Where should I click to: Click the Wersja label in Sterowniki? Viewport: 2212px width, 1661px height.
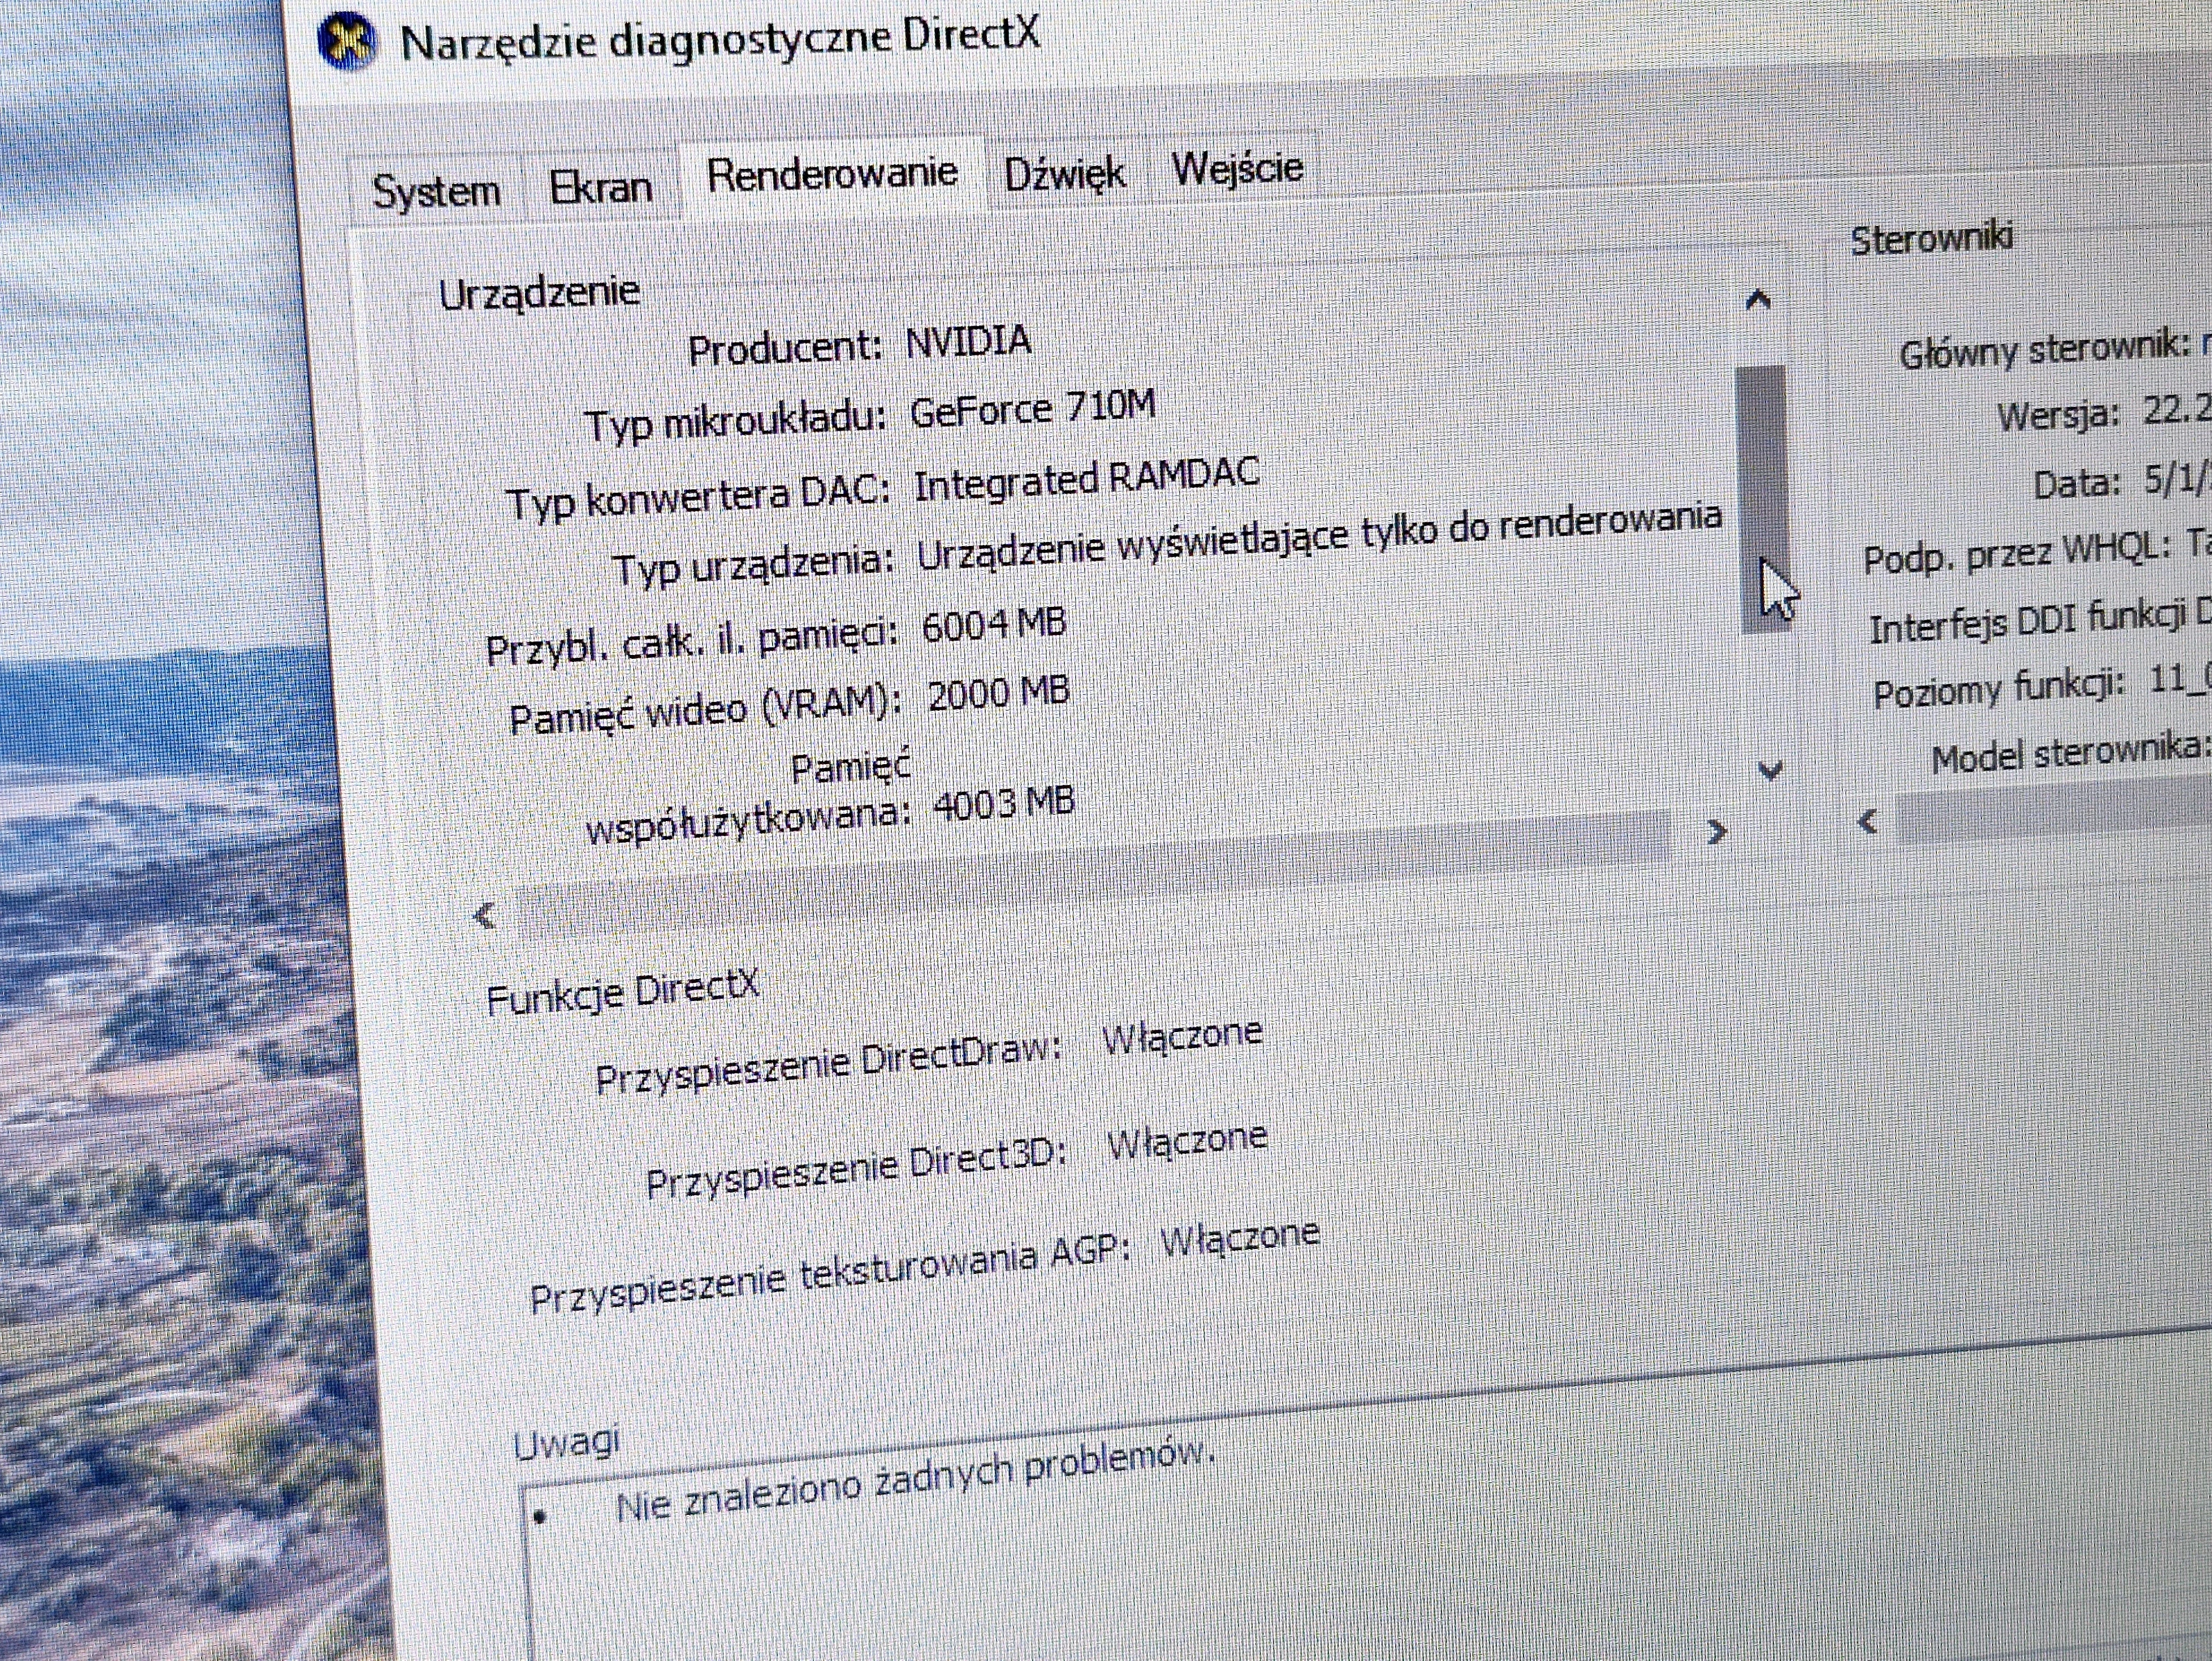click(x=2058, y=415)
